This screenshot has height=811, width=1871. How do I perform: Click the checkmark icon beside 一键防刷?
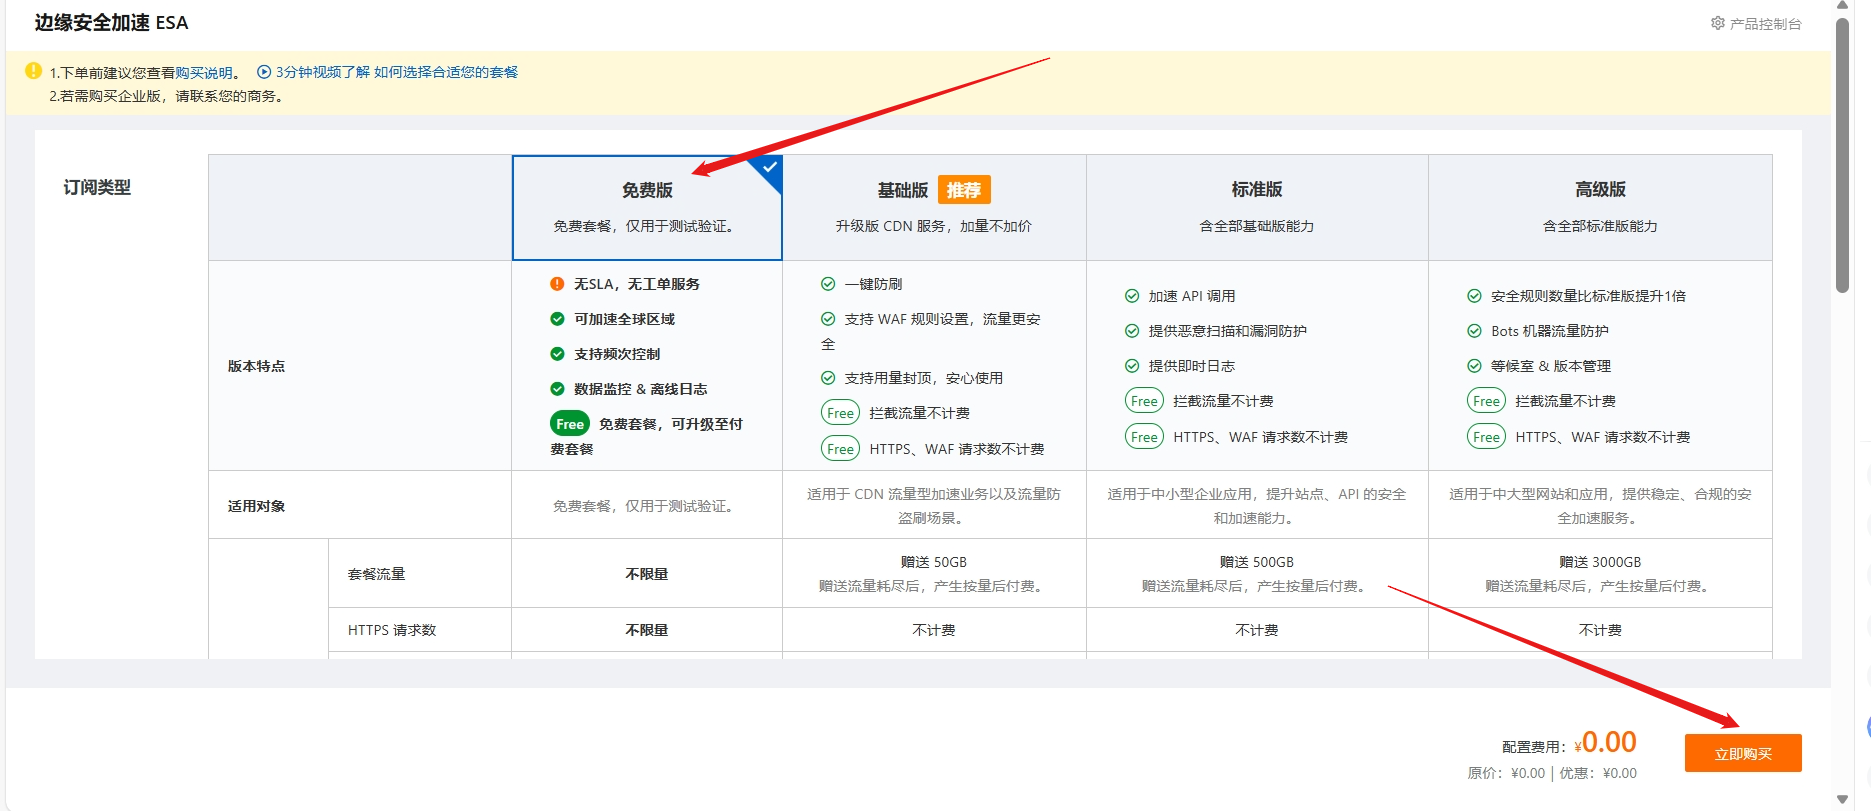[828, 284]
